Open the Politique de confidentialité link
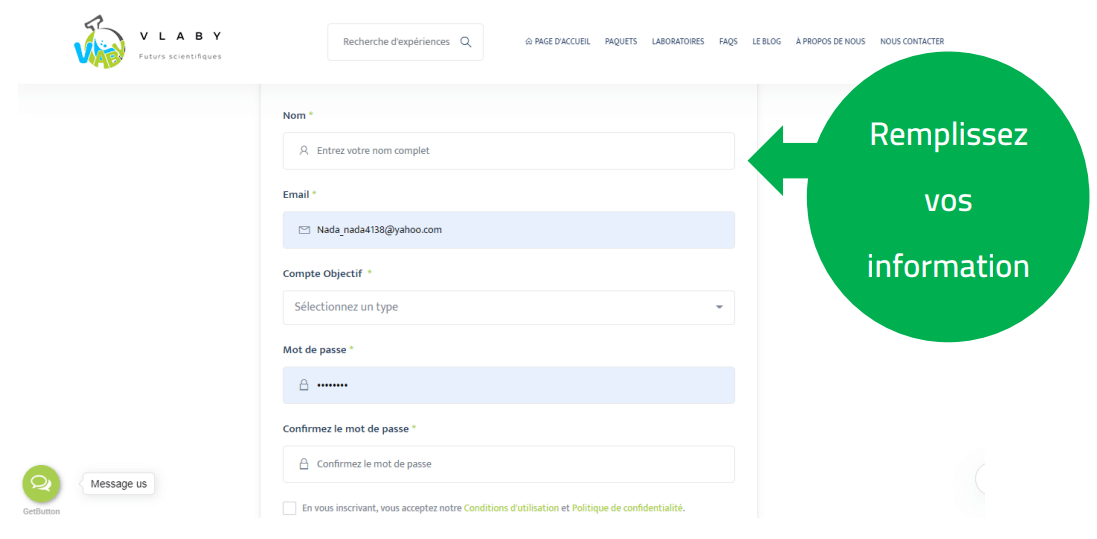This screenshot has width=1097, height=539. (x=627, y=508)
